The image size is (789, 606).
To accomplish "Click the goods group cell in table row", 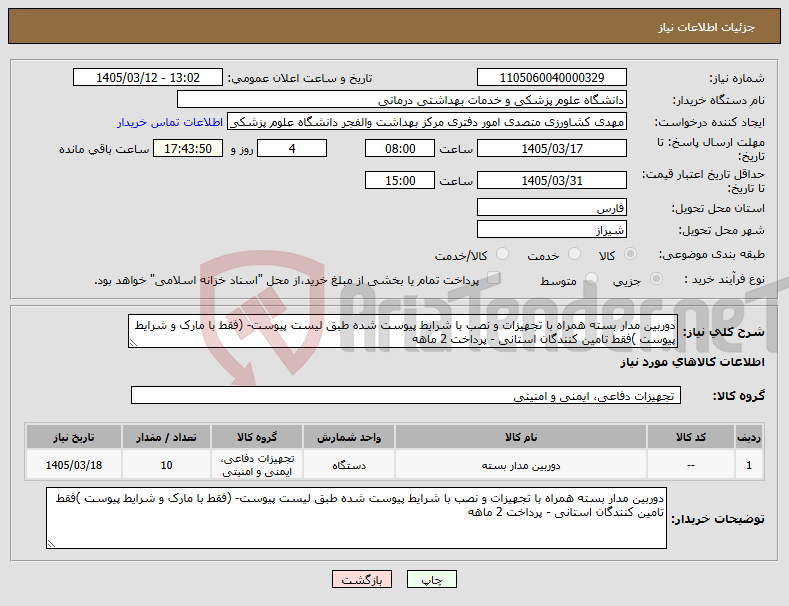I will click(257, 465).
